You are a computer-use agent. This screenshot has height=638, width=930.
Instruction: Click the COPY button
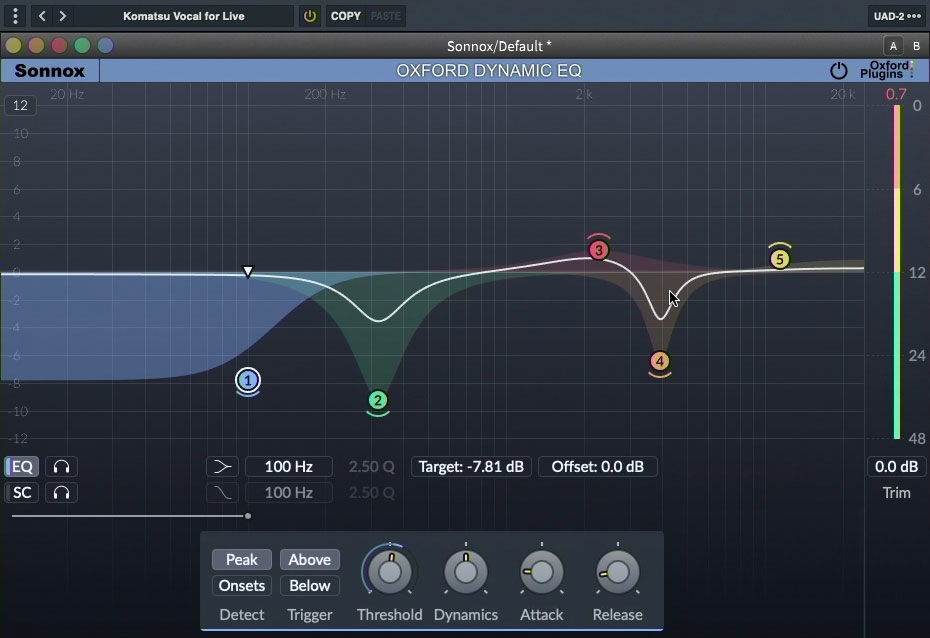346,16
